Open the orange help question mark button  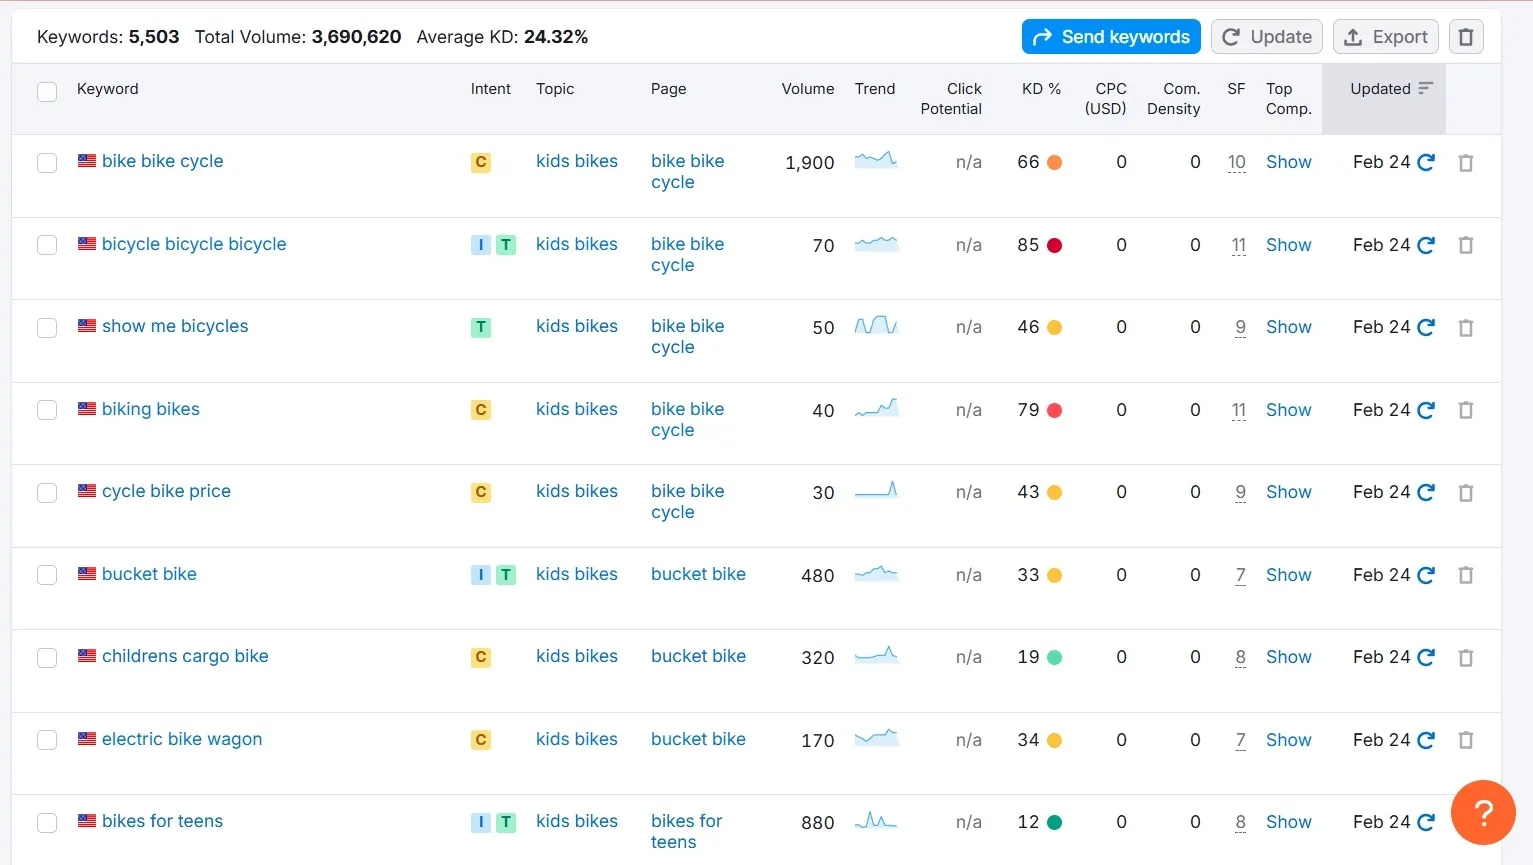pos(1483,812)
